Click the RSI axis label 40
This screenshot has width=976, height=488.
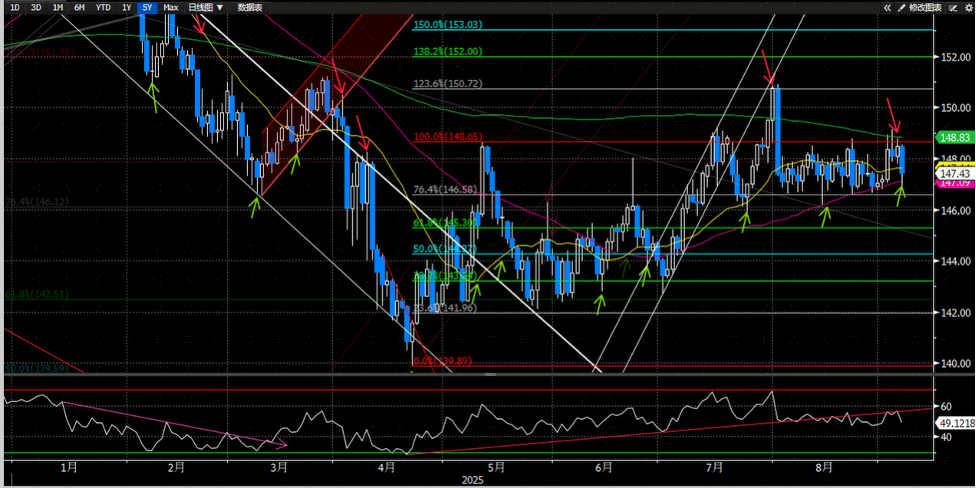[946, 437]
